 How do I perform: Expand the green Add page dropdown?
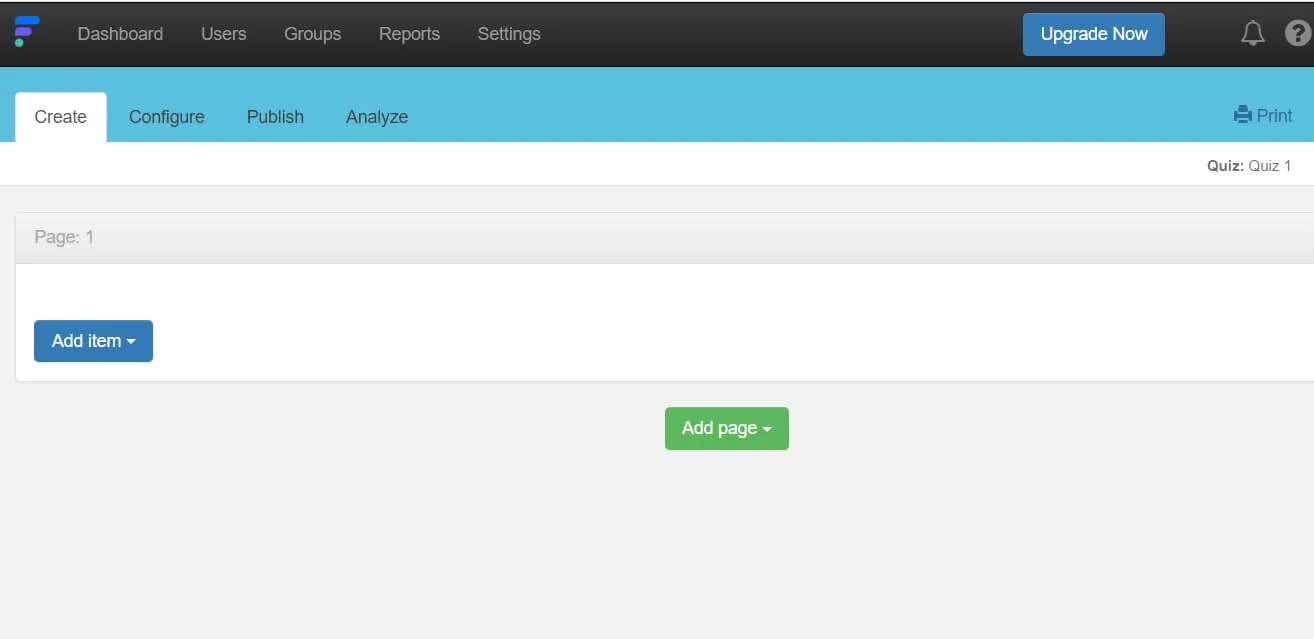coord(726,428)
